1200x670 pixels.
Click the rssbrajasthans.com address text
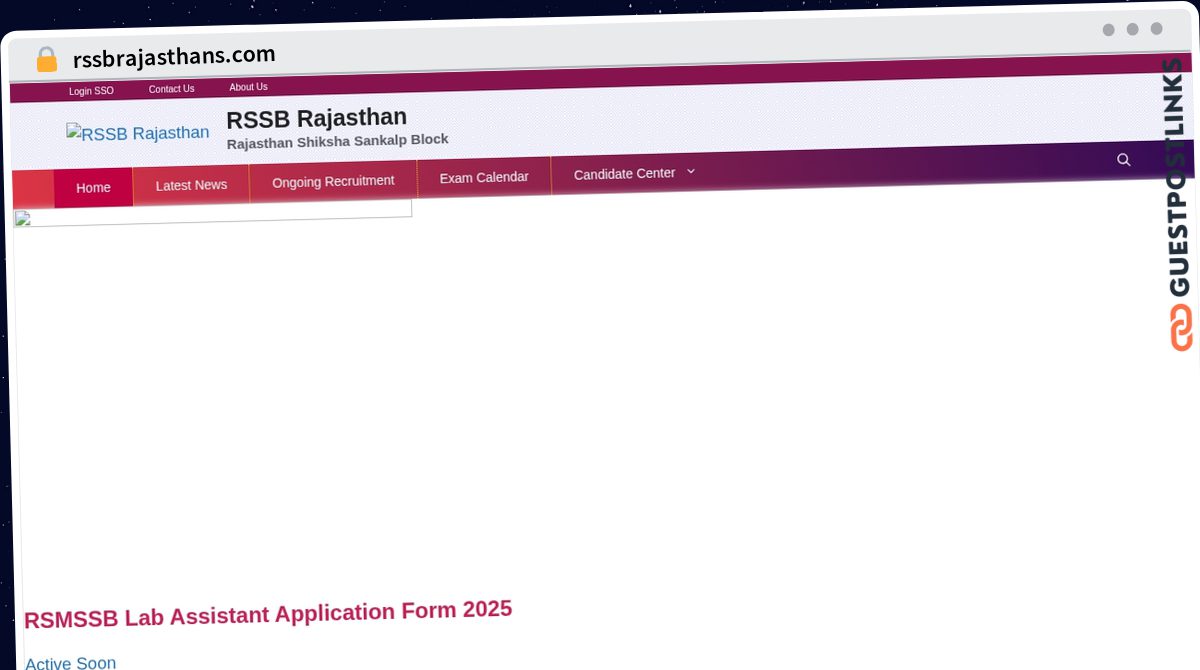click(174, 56)
